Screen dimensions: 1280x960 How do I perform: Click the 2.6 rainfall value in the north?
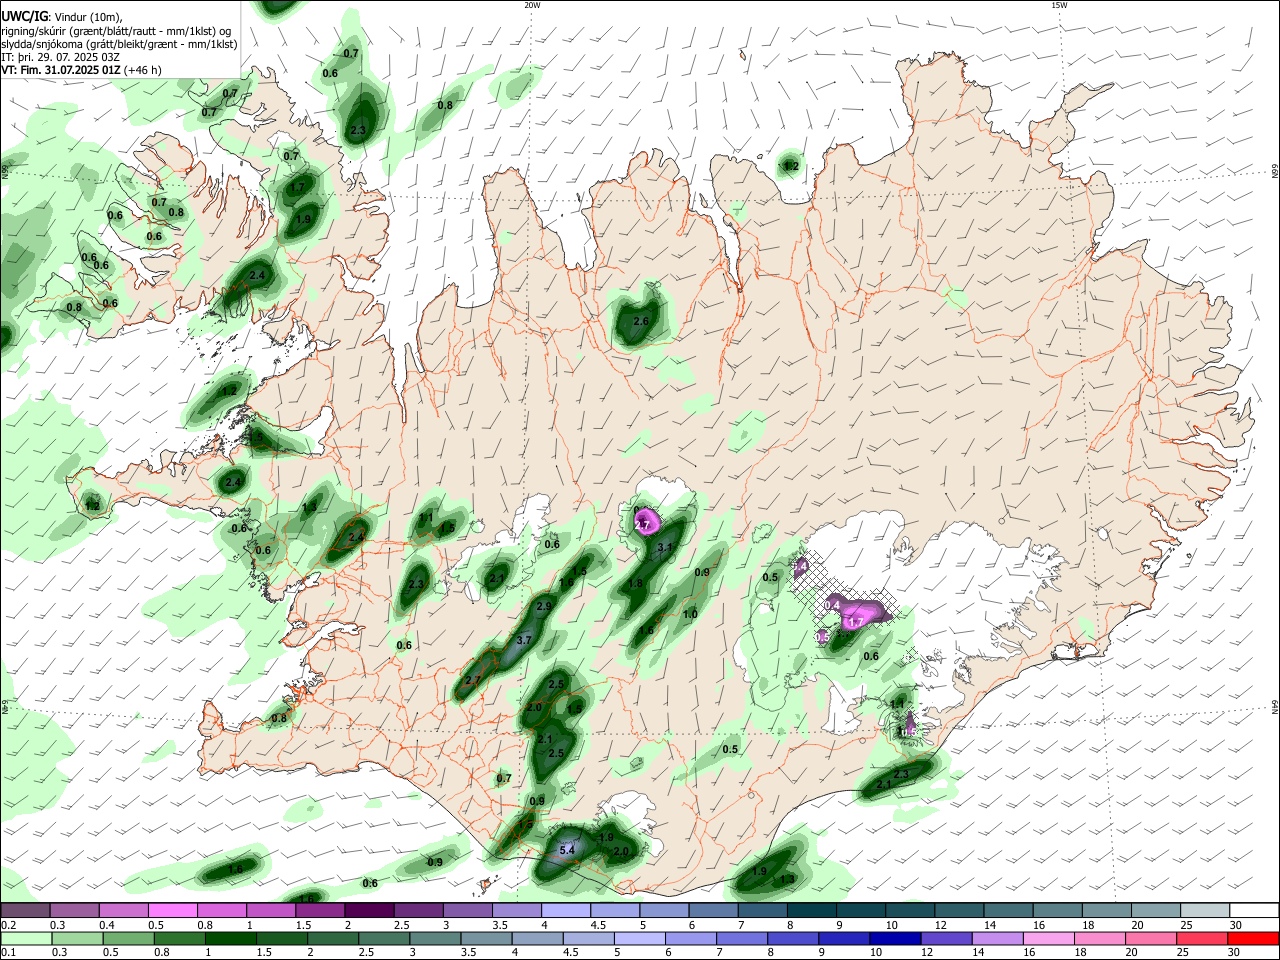tap(641, 321)
